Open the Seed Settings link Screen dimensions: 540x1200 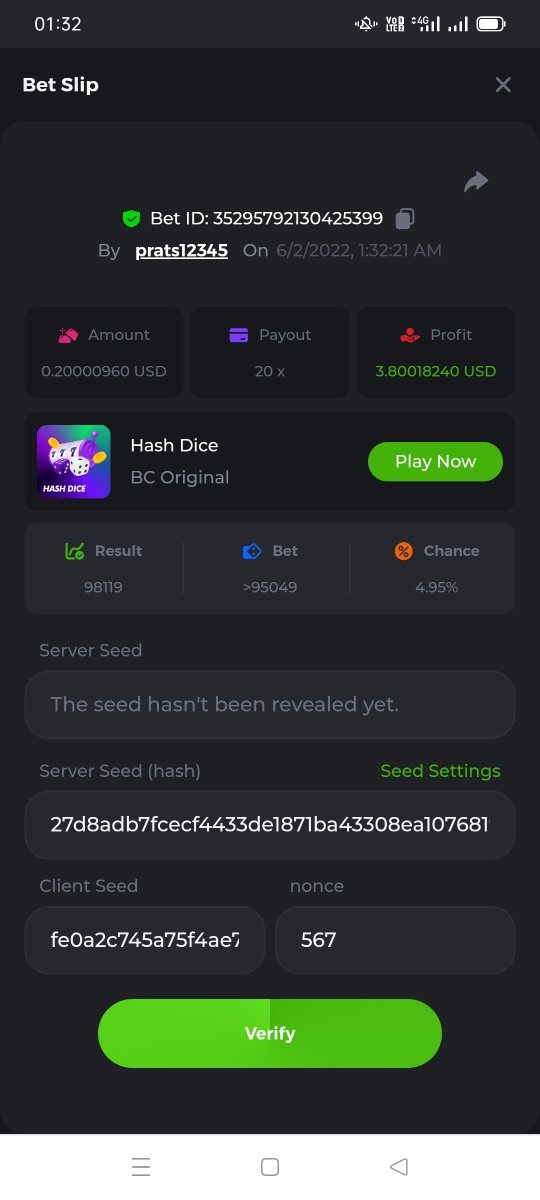click(441, 771)
